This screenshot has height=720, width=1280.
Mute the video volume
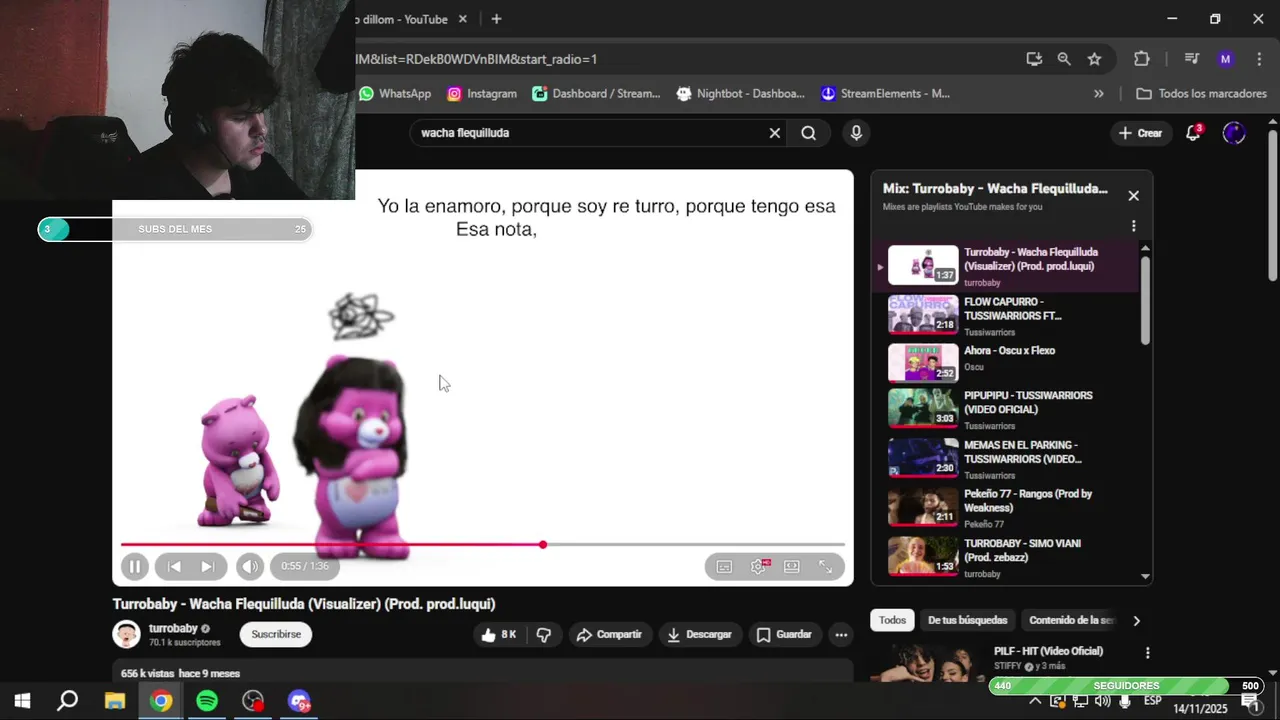click(x=250, y=566)
